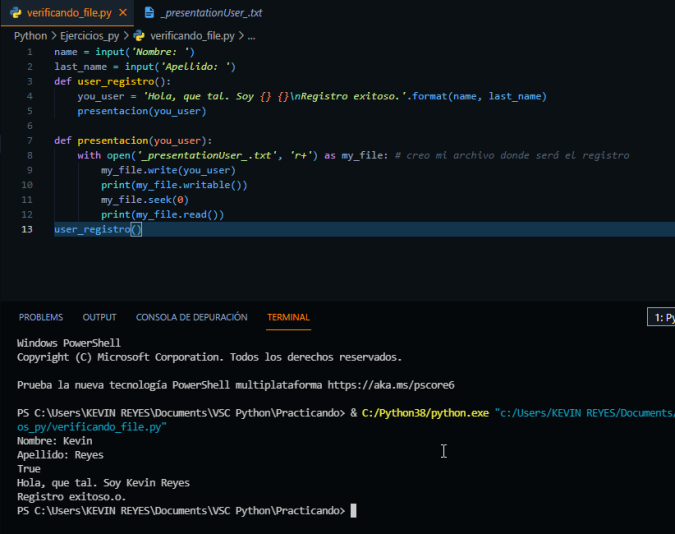This screenshot has height=534, width=675.
Task: Select the TERMINAL panel tab
Action: pos(288,317)
